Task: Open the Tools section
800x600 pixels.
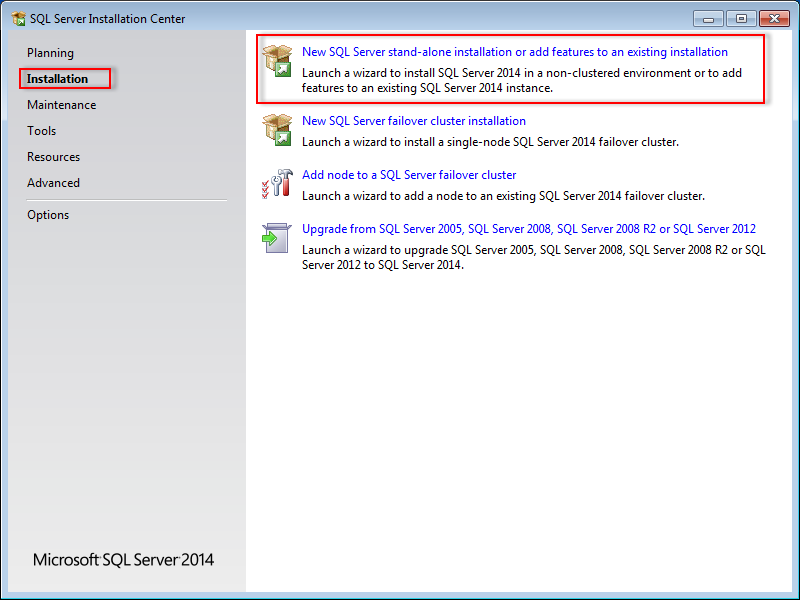Action: (x=42, y=131)
